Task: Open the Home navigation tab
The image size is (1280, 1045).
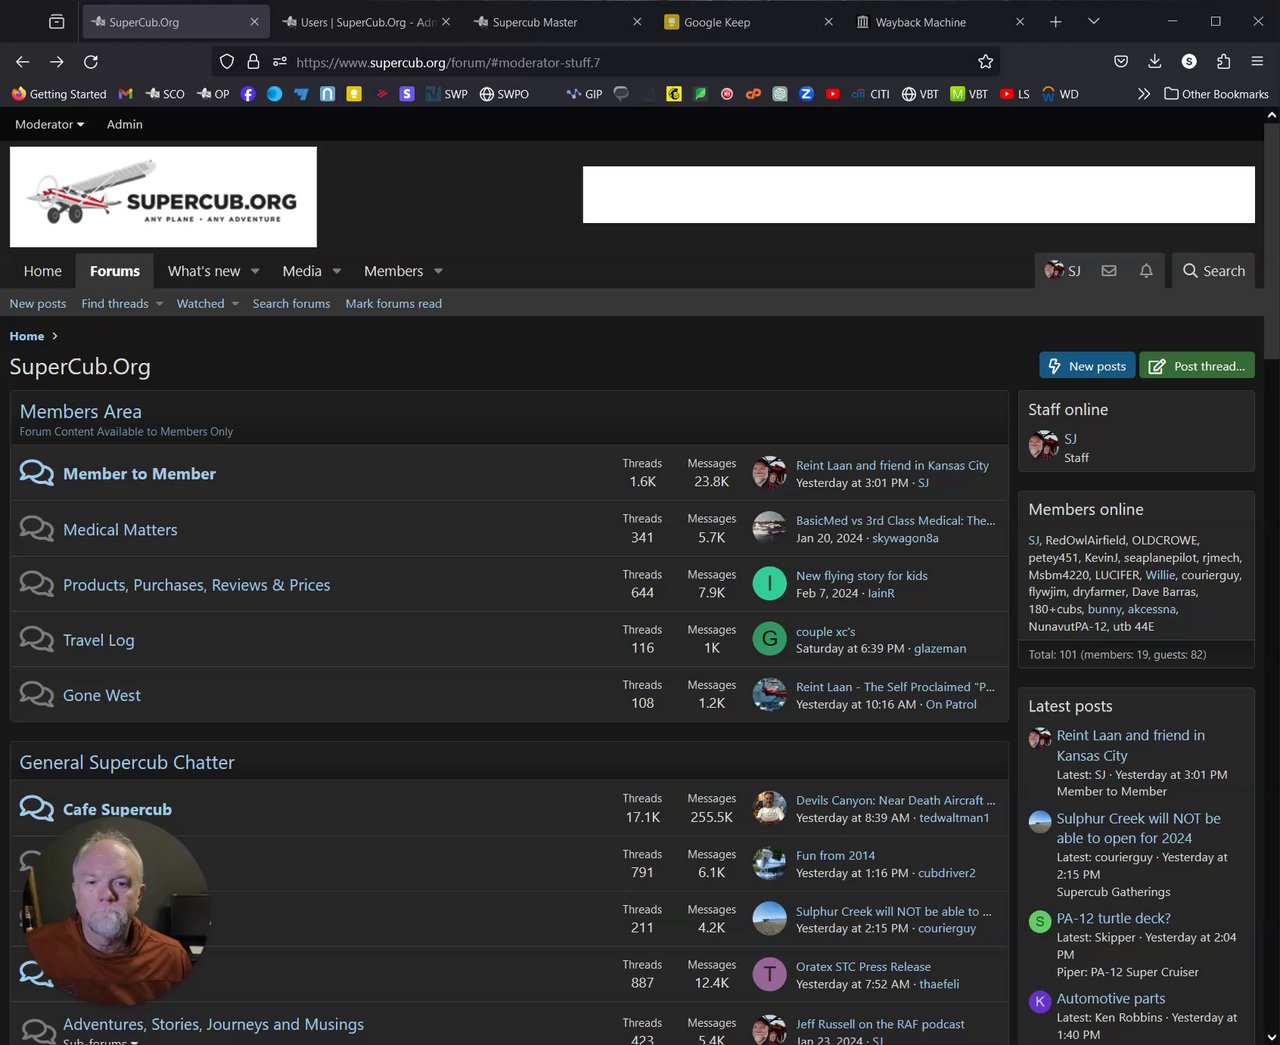Action: (x=43, y=271)
